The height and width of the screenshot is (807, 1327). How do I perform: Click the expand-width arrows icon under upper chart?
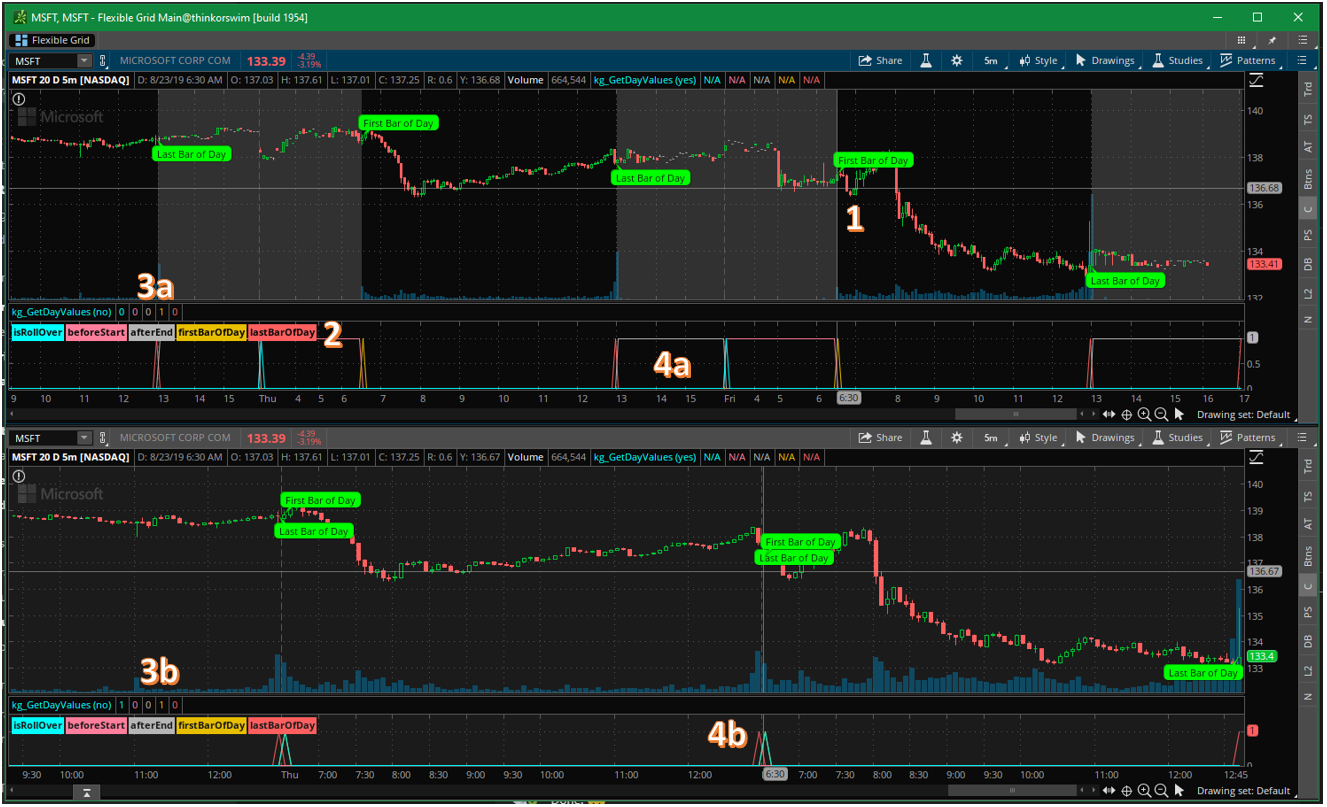[1110, 414]
